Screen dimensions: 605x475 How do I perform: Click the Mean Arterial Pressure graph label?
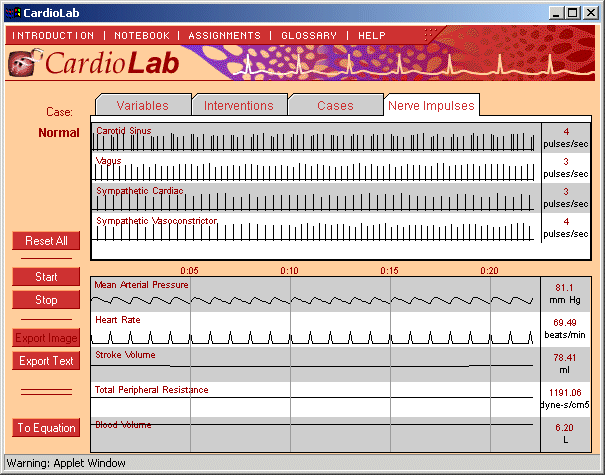tap(141, 285)
